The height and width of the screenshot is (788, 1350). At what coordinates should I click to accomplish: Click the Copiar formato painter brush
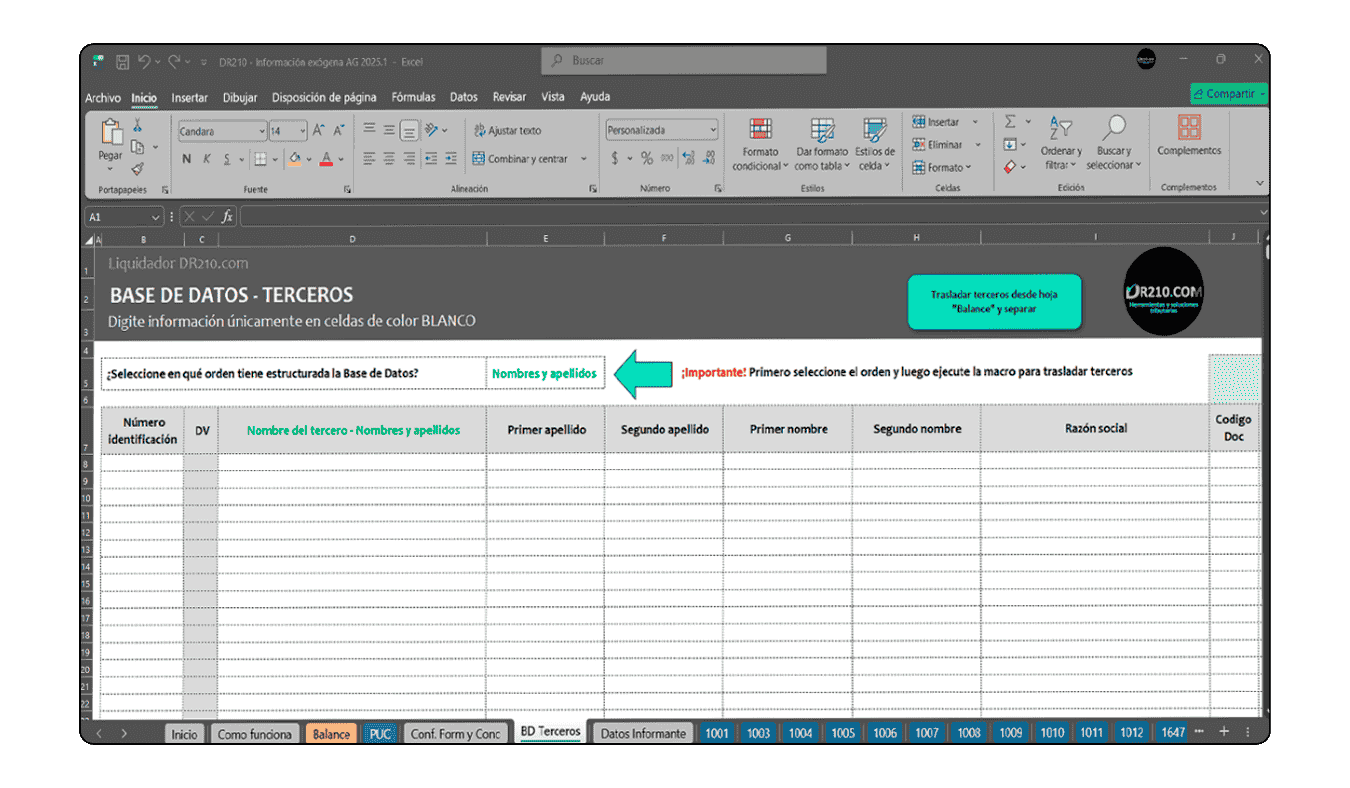pos(137,170)
